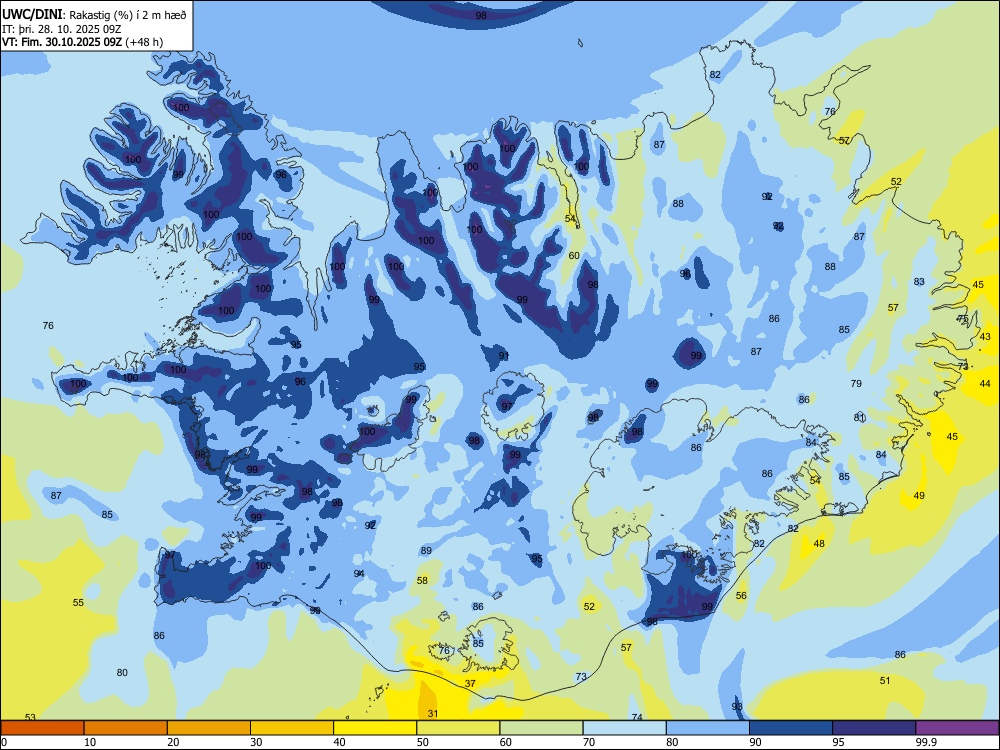Pick the navy 95–99.9 legend swatch
Viewport: 1000px width, 750px height.
(x=874, y=728)
